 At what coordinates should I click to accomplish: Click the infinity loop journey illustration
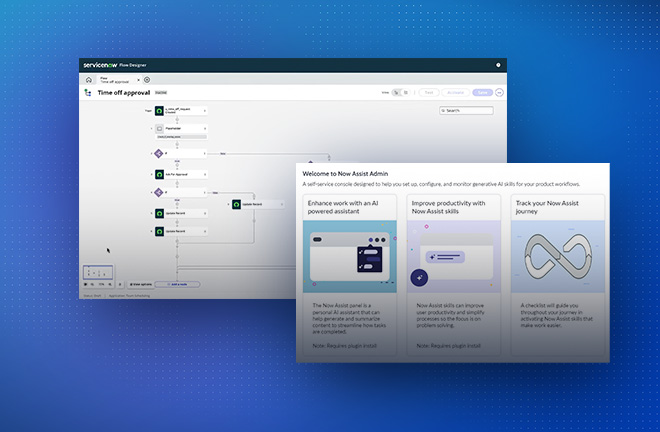click(558, 256)
